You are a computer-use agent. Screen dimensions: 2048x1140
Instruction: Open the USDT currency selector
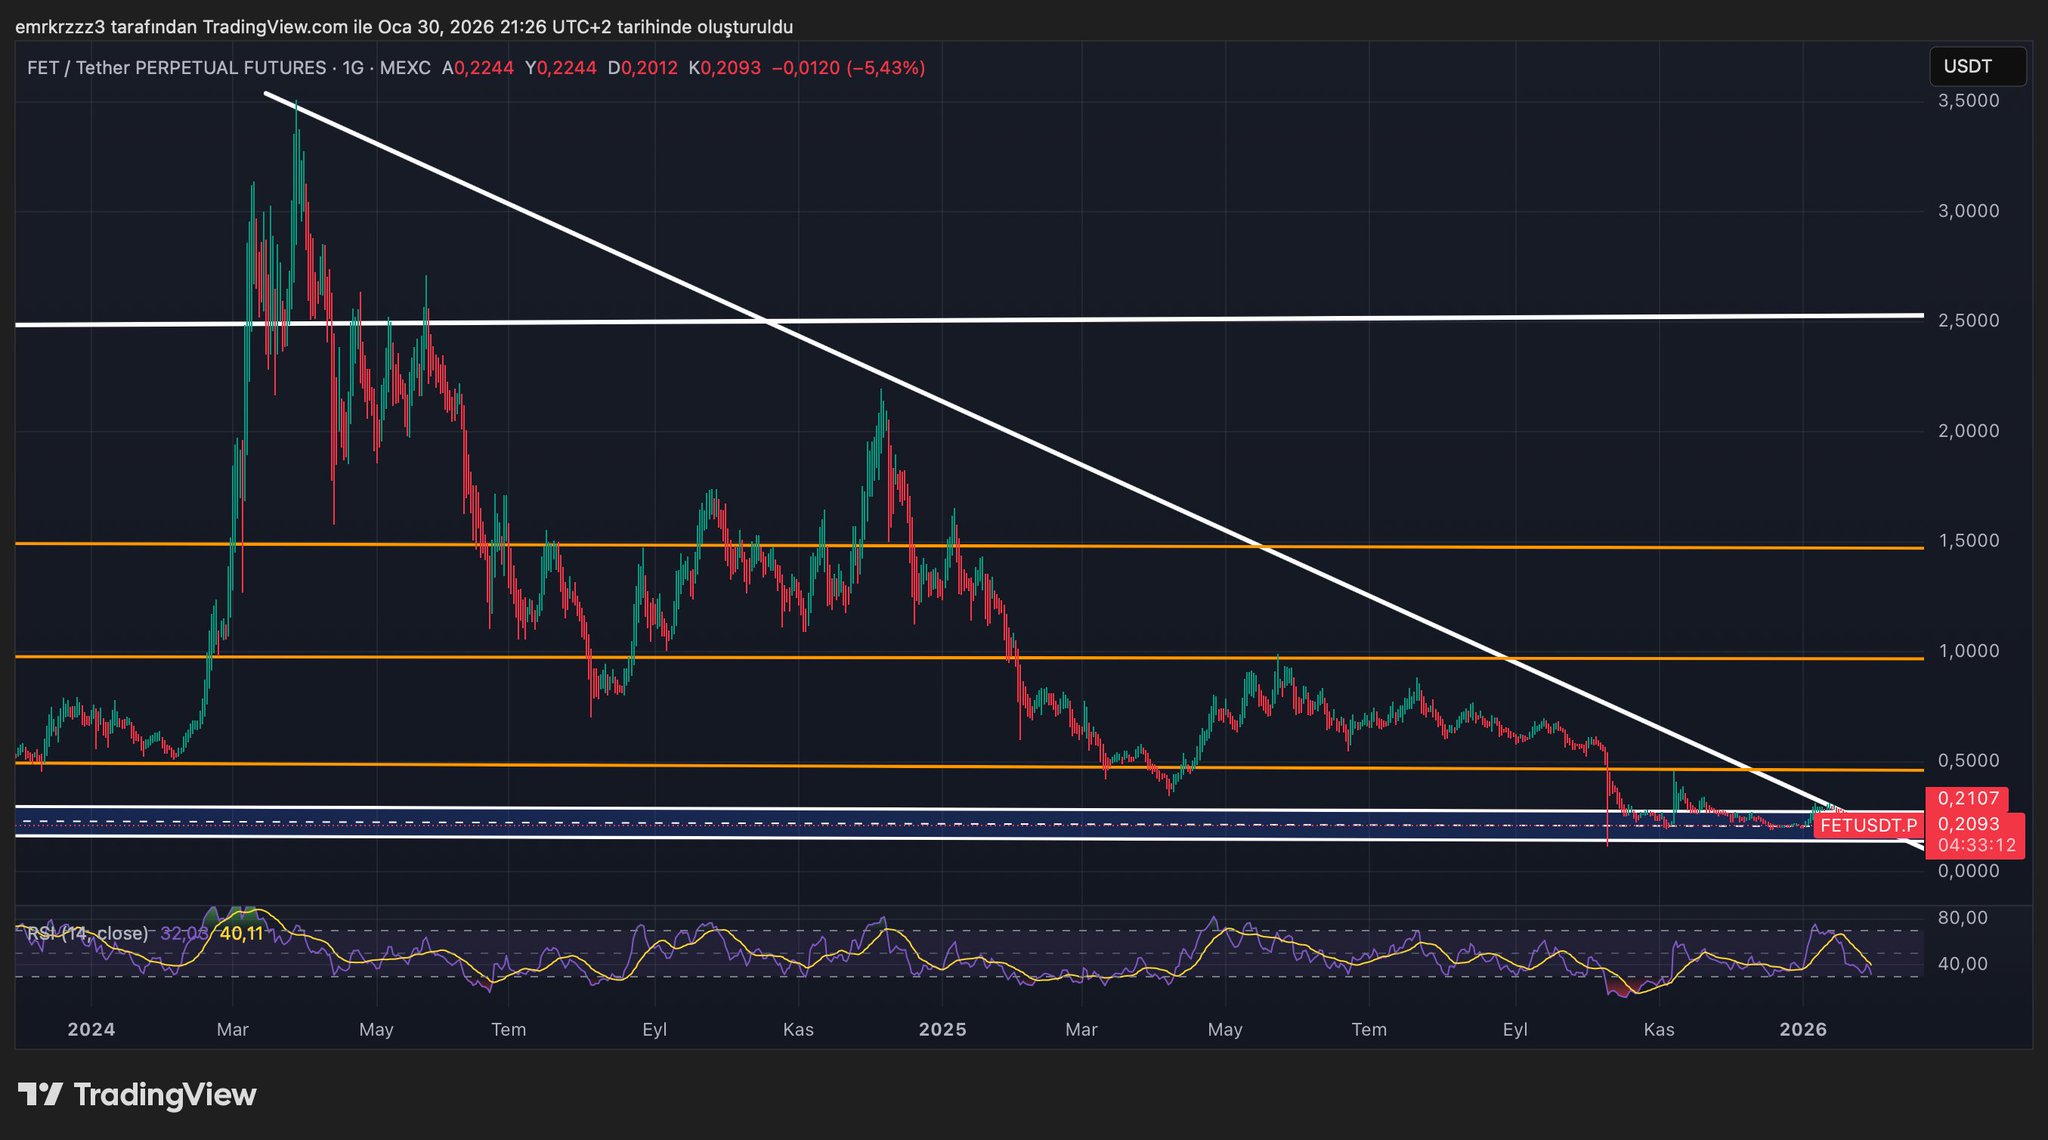point(1976,67)
